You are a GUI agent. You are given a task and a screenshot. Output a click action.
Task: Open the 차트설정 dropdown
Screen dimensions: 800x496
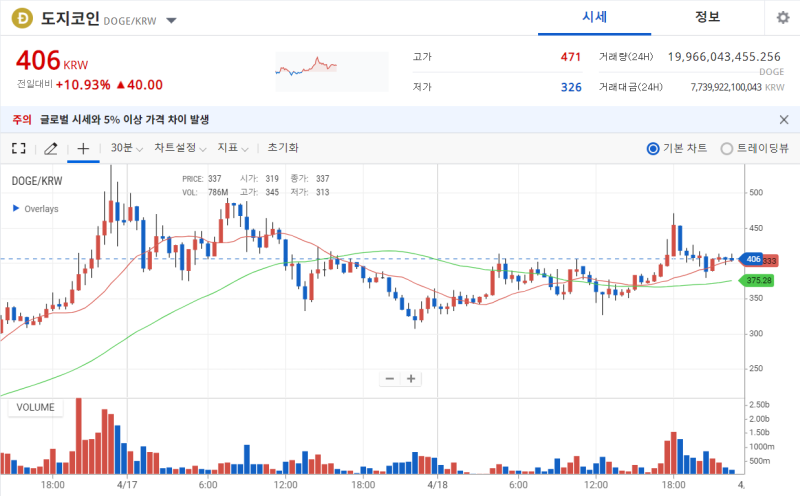tap(180, 148)
